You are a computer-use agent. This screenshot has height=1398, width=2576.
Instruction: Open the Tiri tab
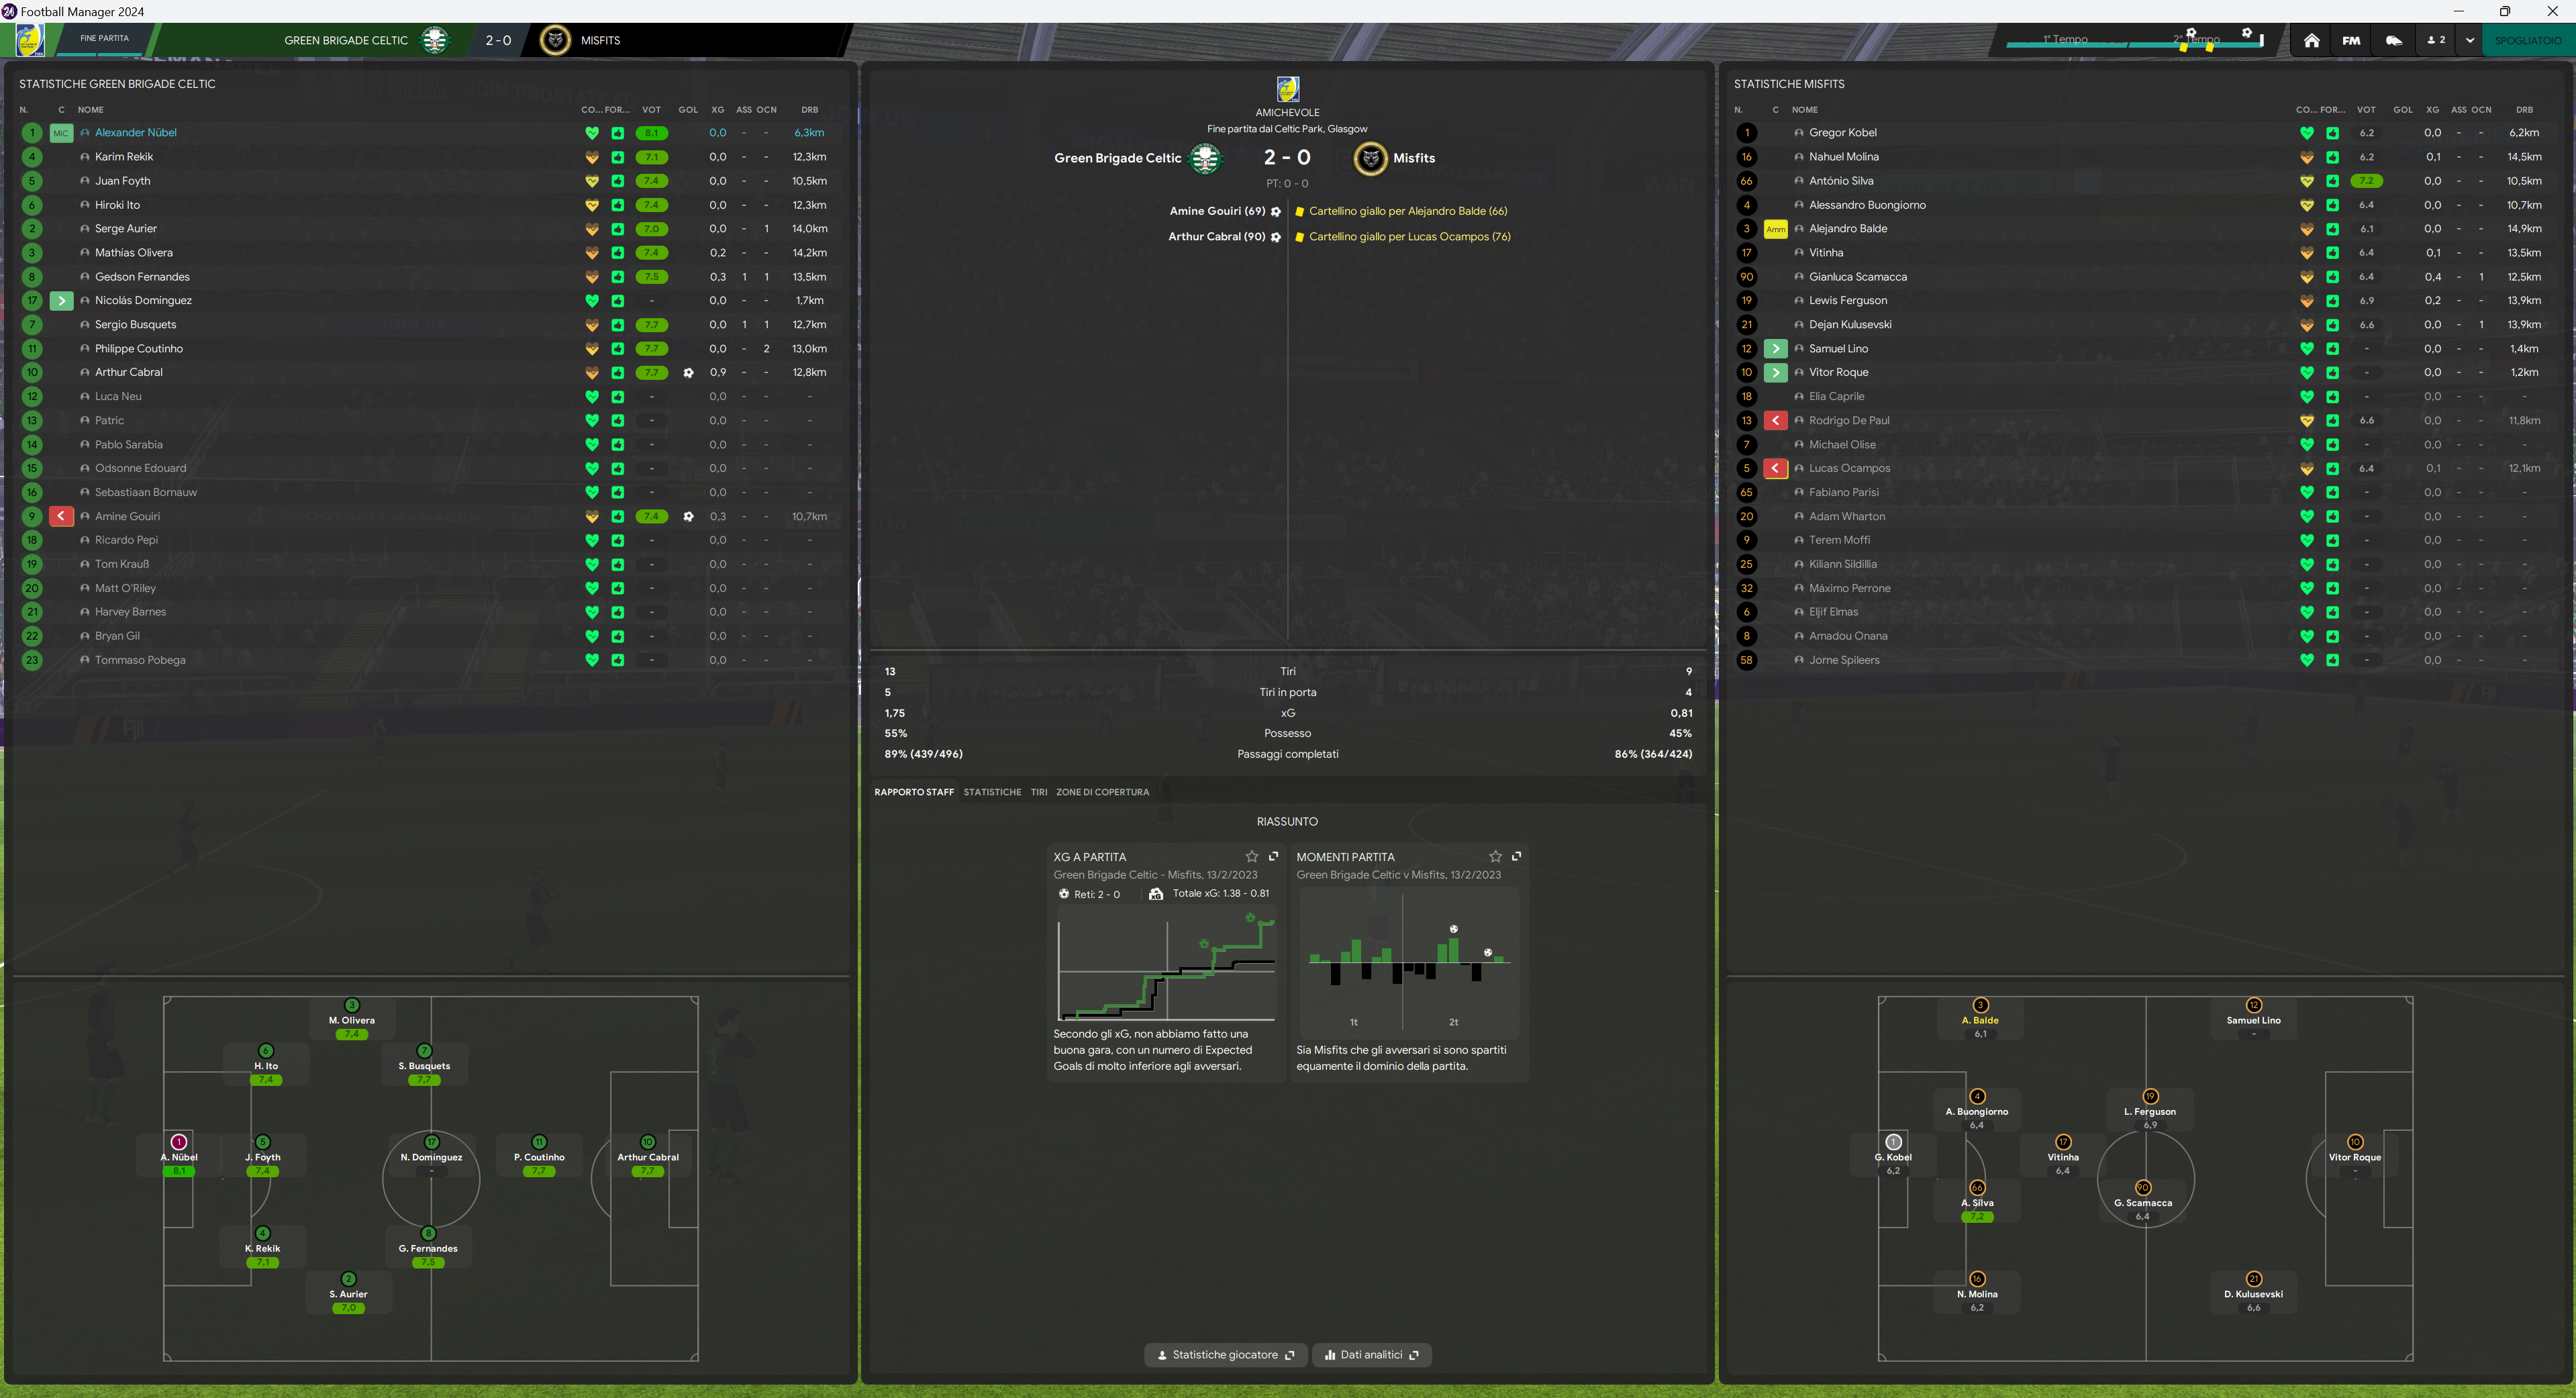tap(1039, 792)
